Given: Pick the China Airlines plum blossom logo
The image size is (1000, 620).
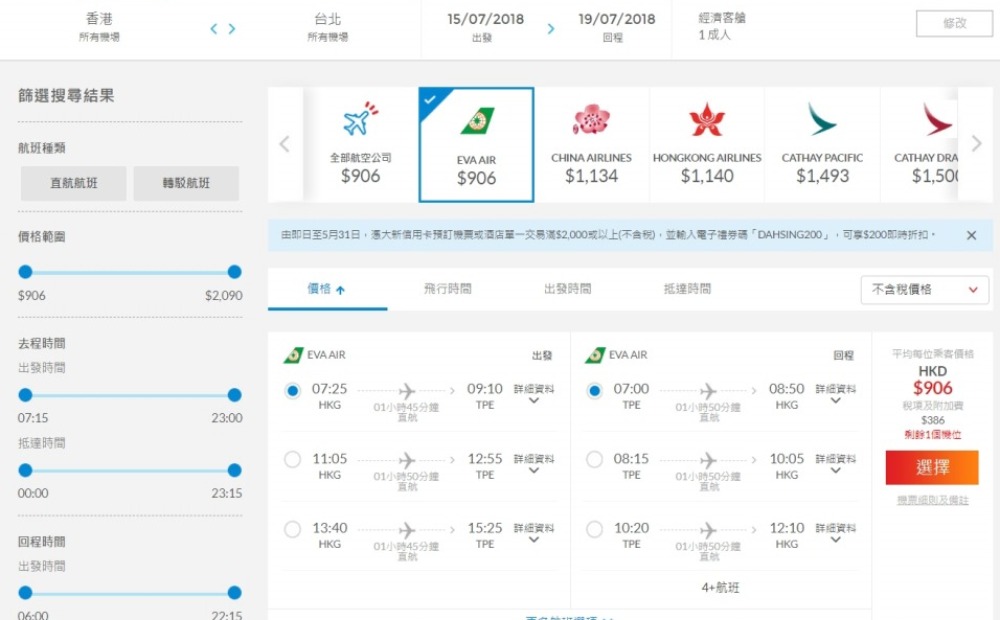Looking at the screenshot, I should (x=591, y=119).
